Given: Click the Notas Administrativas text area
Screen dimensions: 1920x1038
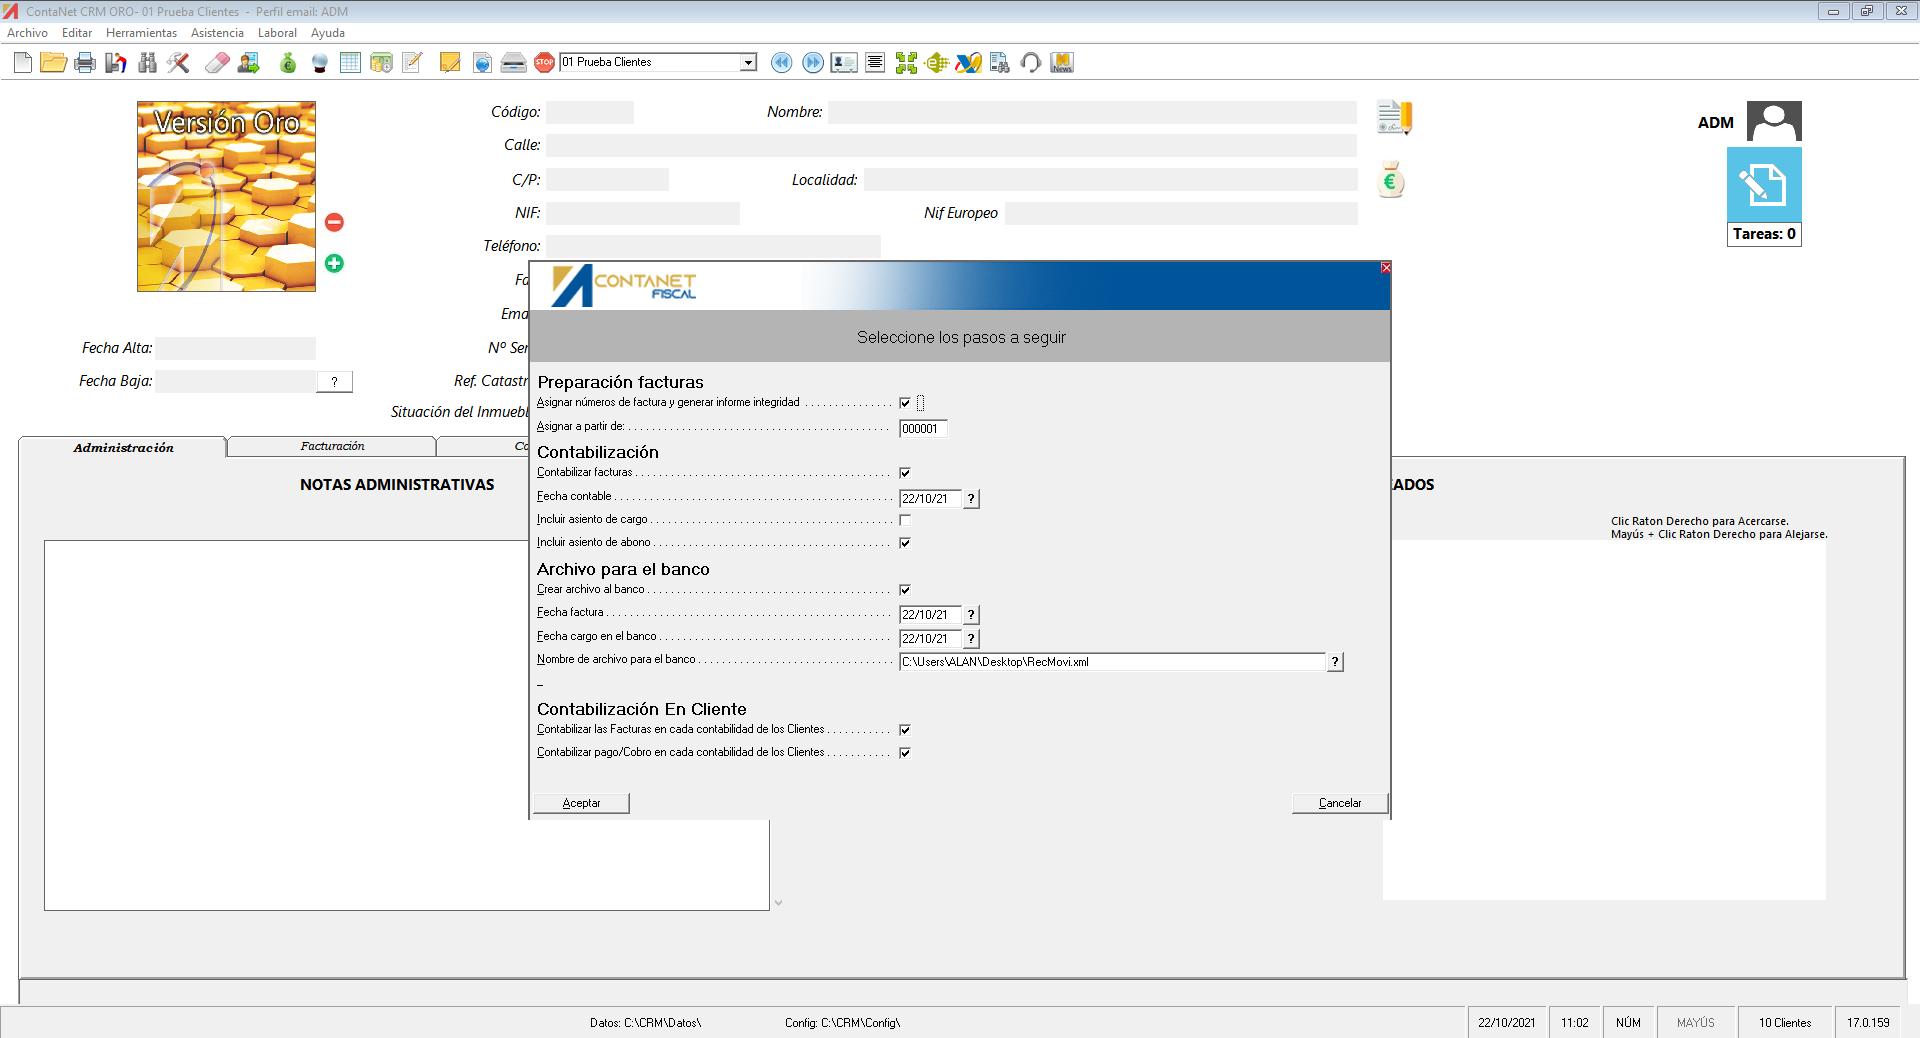Looking at the screenshot, I should coord(406,725).
